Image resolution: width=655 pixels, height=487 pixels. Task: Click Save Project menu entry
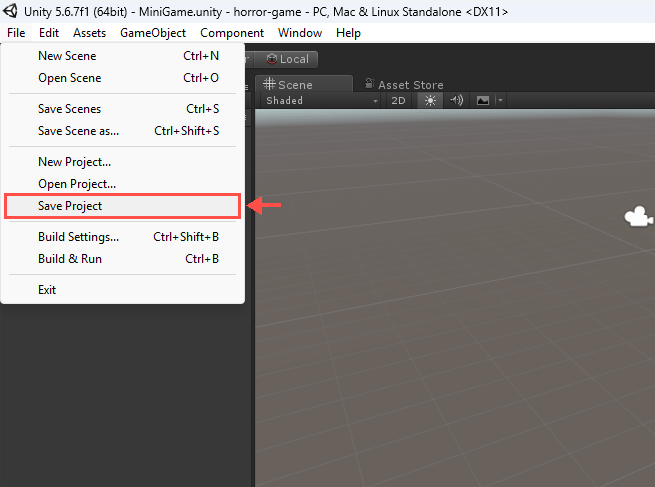coord(122,206)
